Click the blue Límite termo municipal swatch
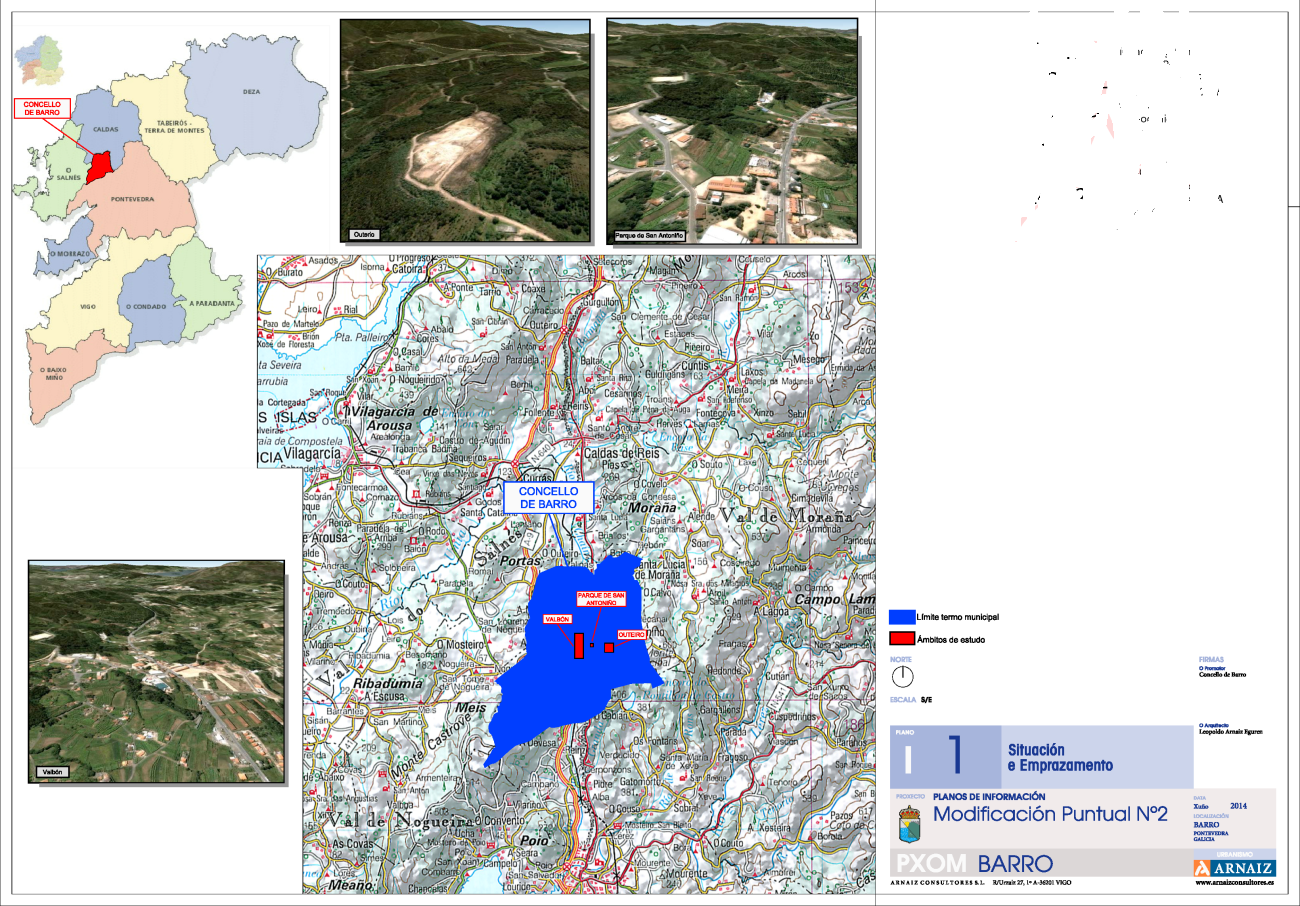 coord(902,617)
